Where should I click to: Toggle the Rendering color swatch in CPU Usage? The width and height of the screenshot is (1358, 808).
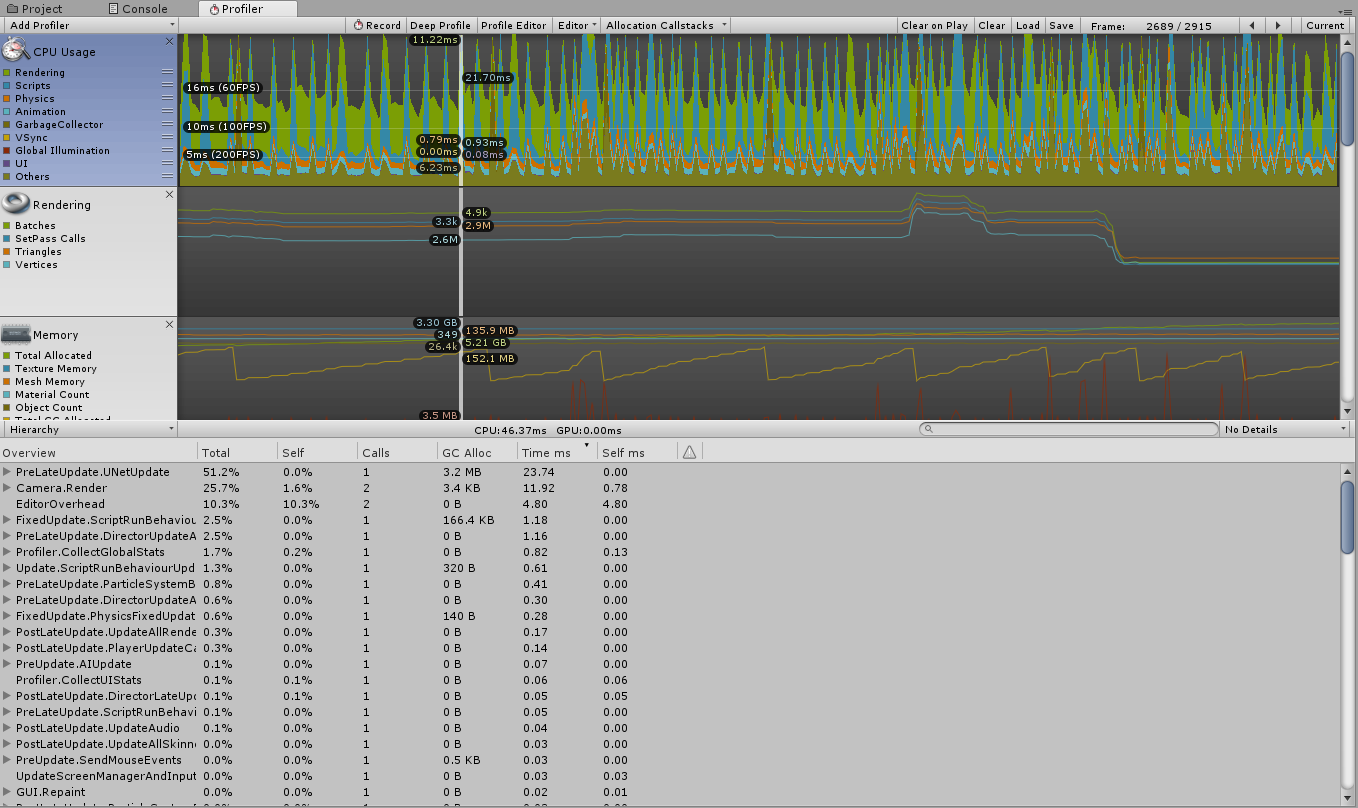pos(7,73)
